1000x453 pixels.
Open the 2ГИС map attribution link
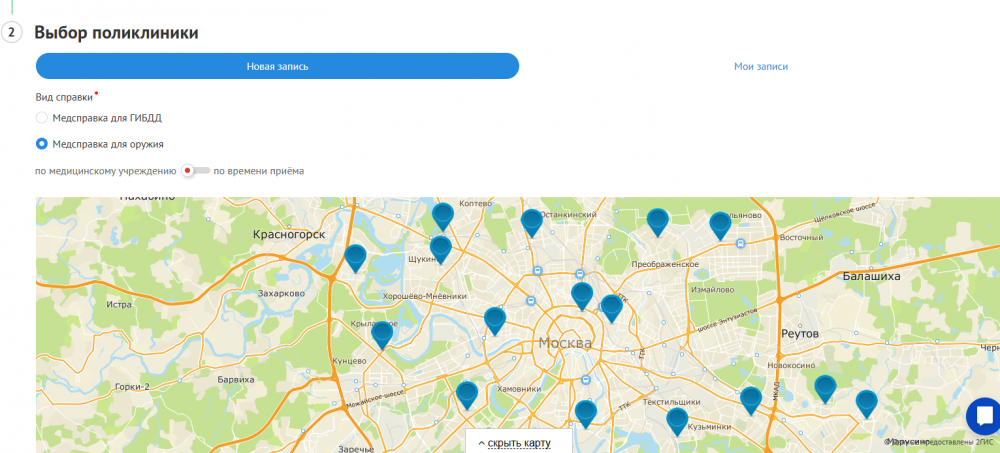click(982, 441)
